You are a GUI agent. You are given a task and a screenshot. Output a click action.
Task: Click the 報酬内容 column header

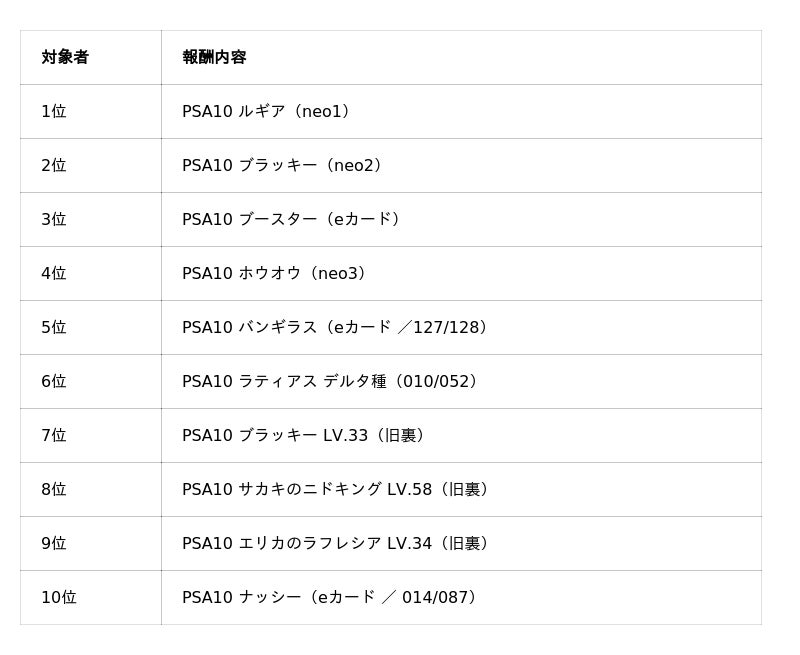coord(214,57)
